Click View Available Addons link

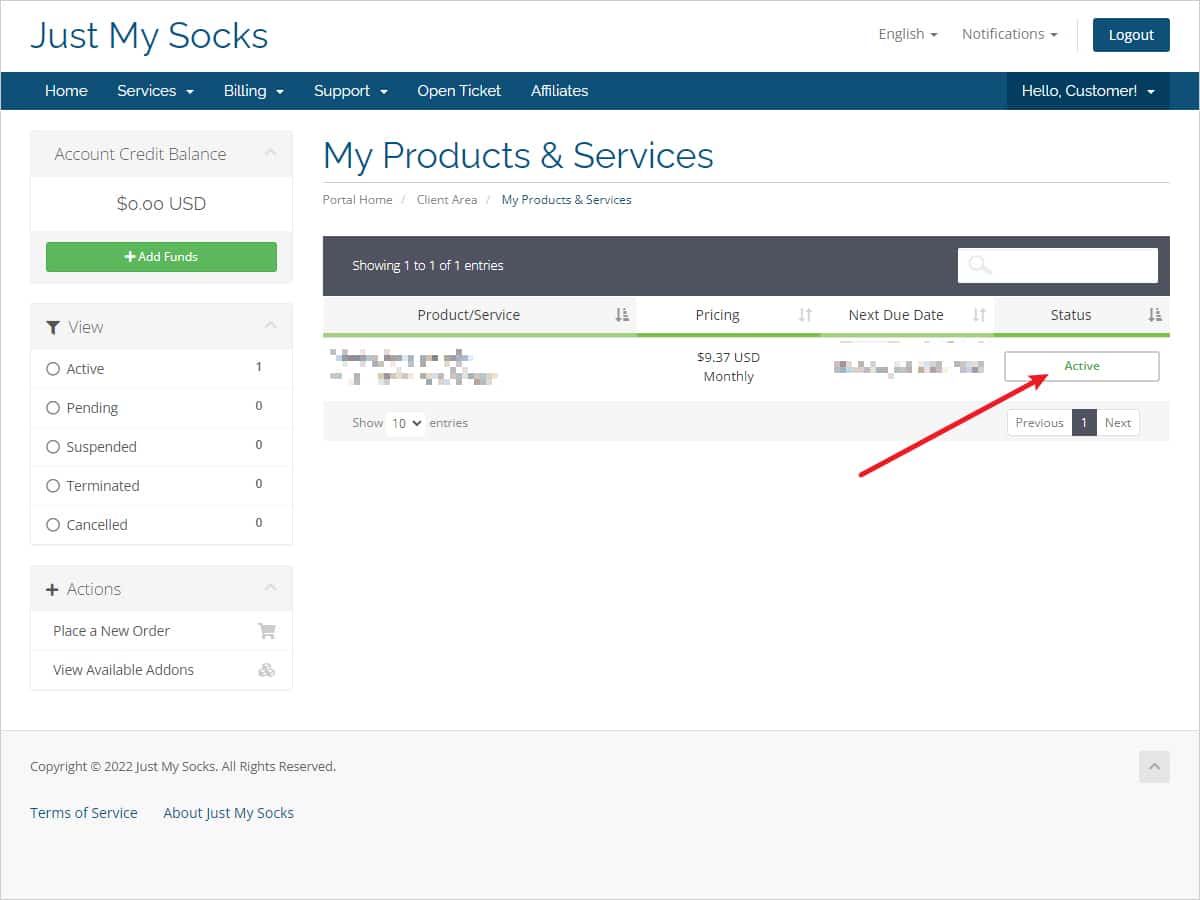tap(123, 670)
